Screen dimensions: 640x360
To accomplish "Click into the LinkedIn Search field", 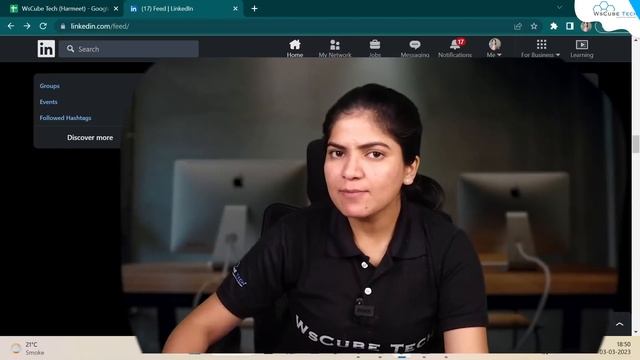I will tap(129, 49).
